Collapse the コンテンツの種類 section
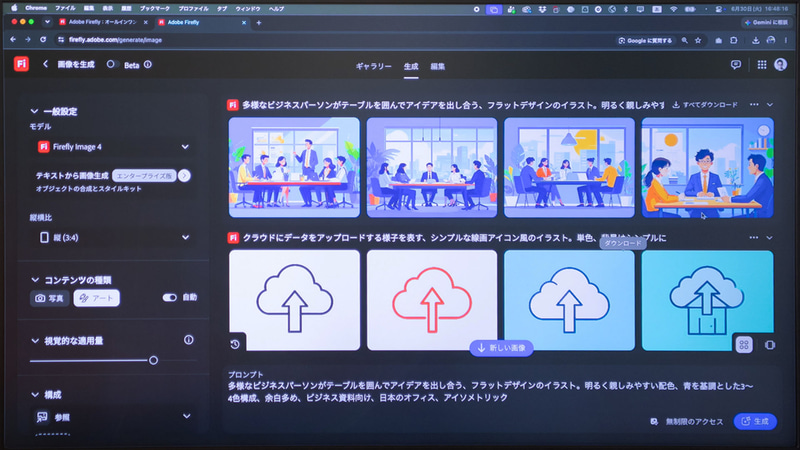Screen dimensions: 800x450 click(35, 280)
